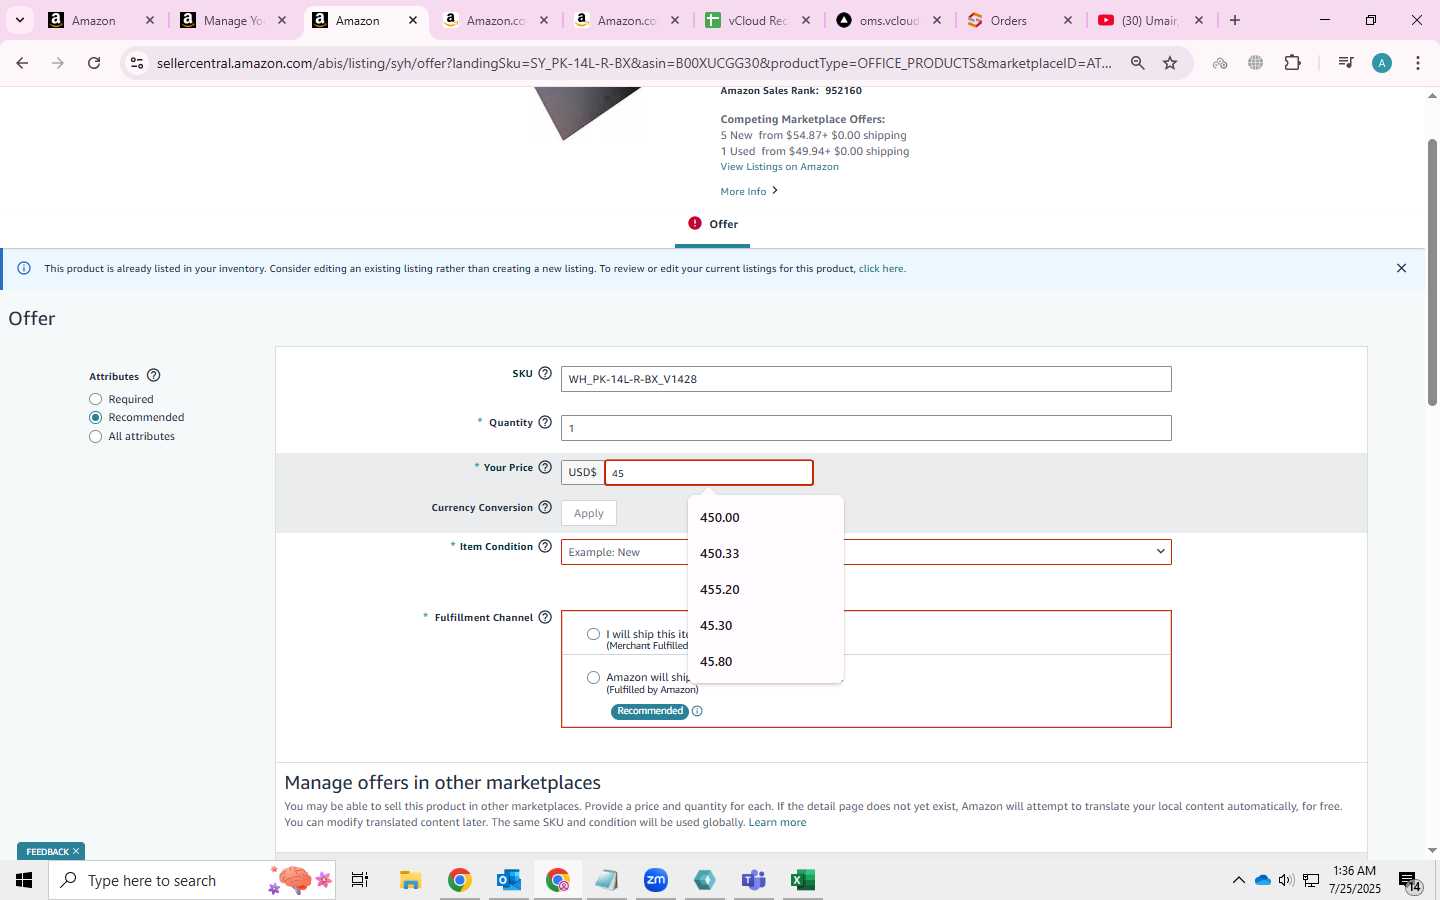Switch to the oms.vcloud browser tab
1440x900 pixels.
tap(888, 20)
